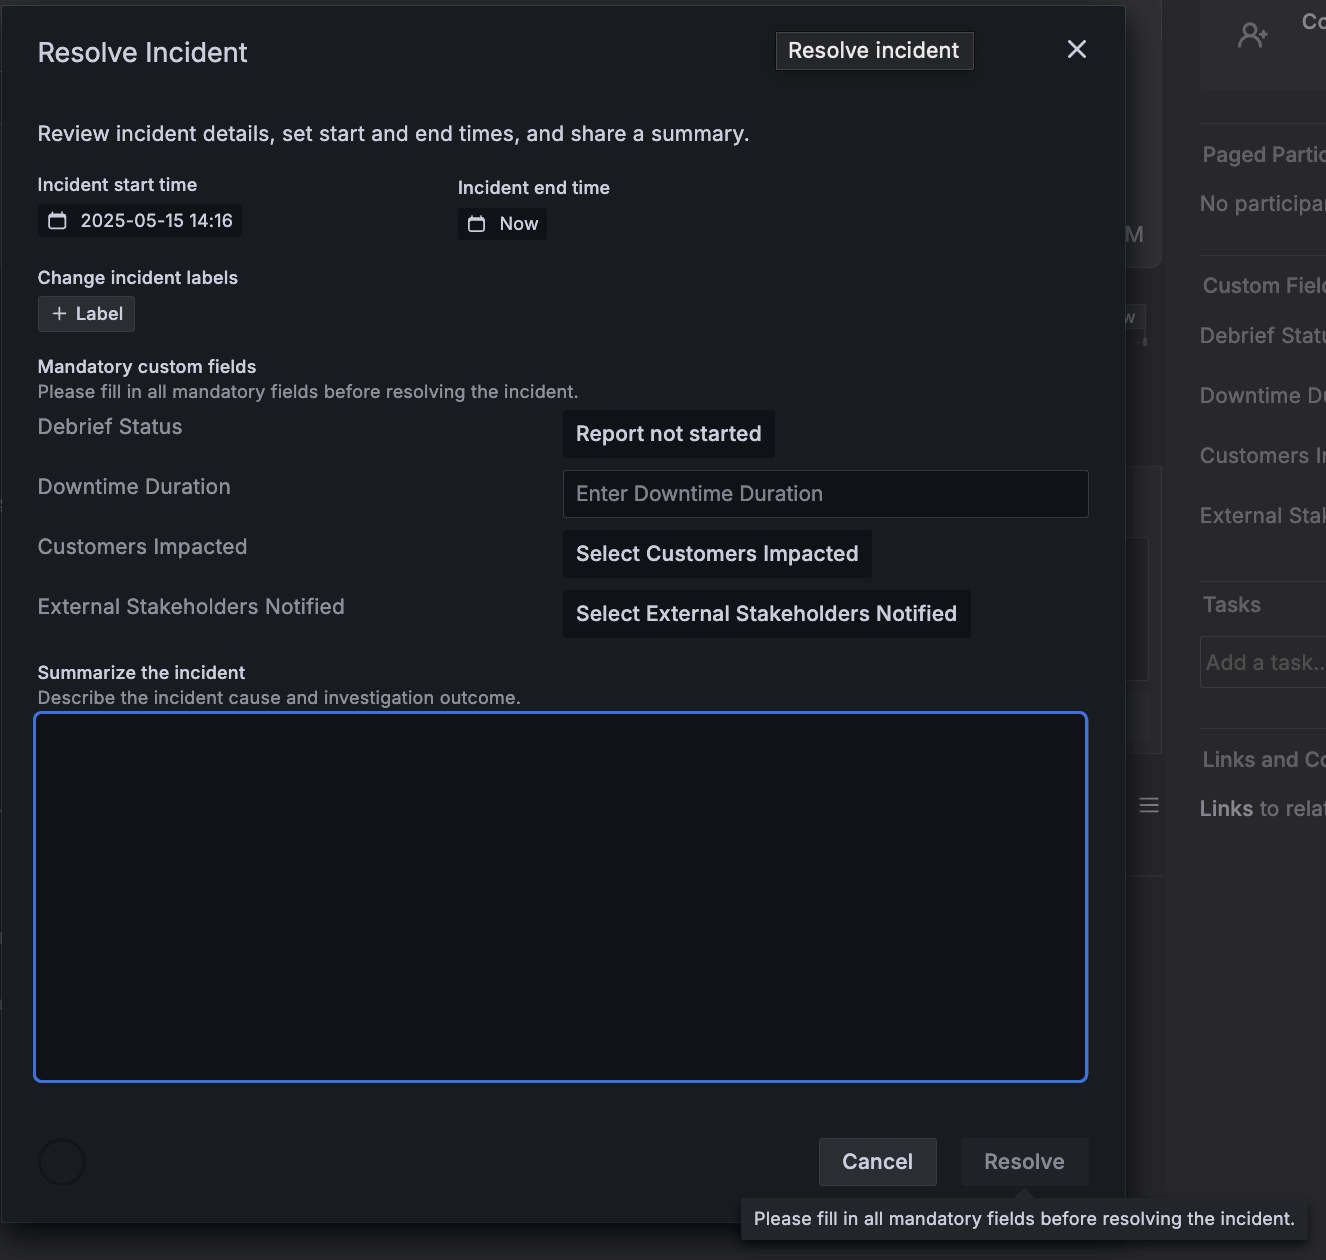1326x1260 pixels.
Task: Click the Enter Downtime Duration field
Action: click(x=825, y=493)
